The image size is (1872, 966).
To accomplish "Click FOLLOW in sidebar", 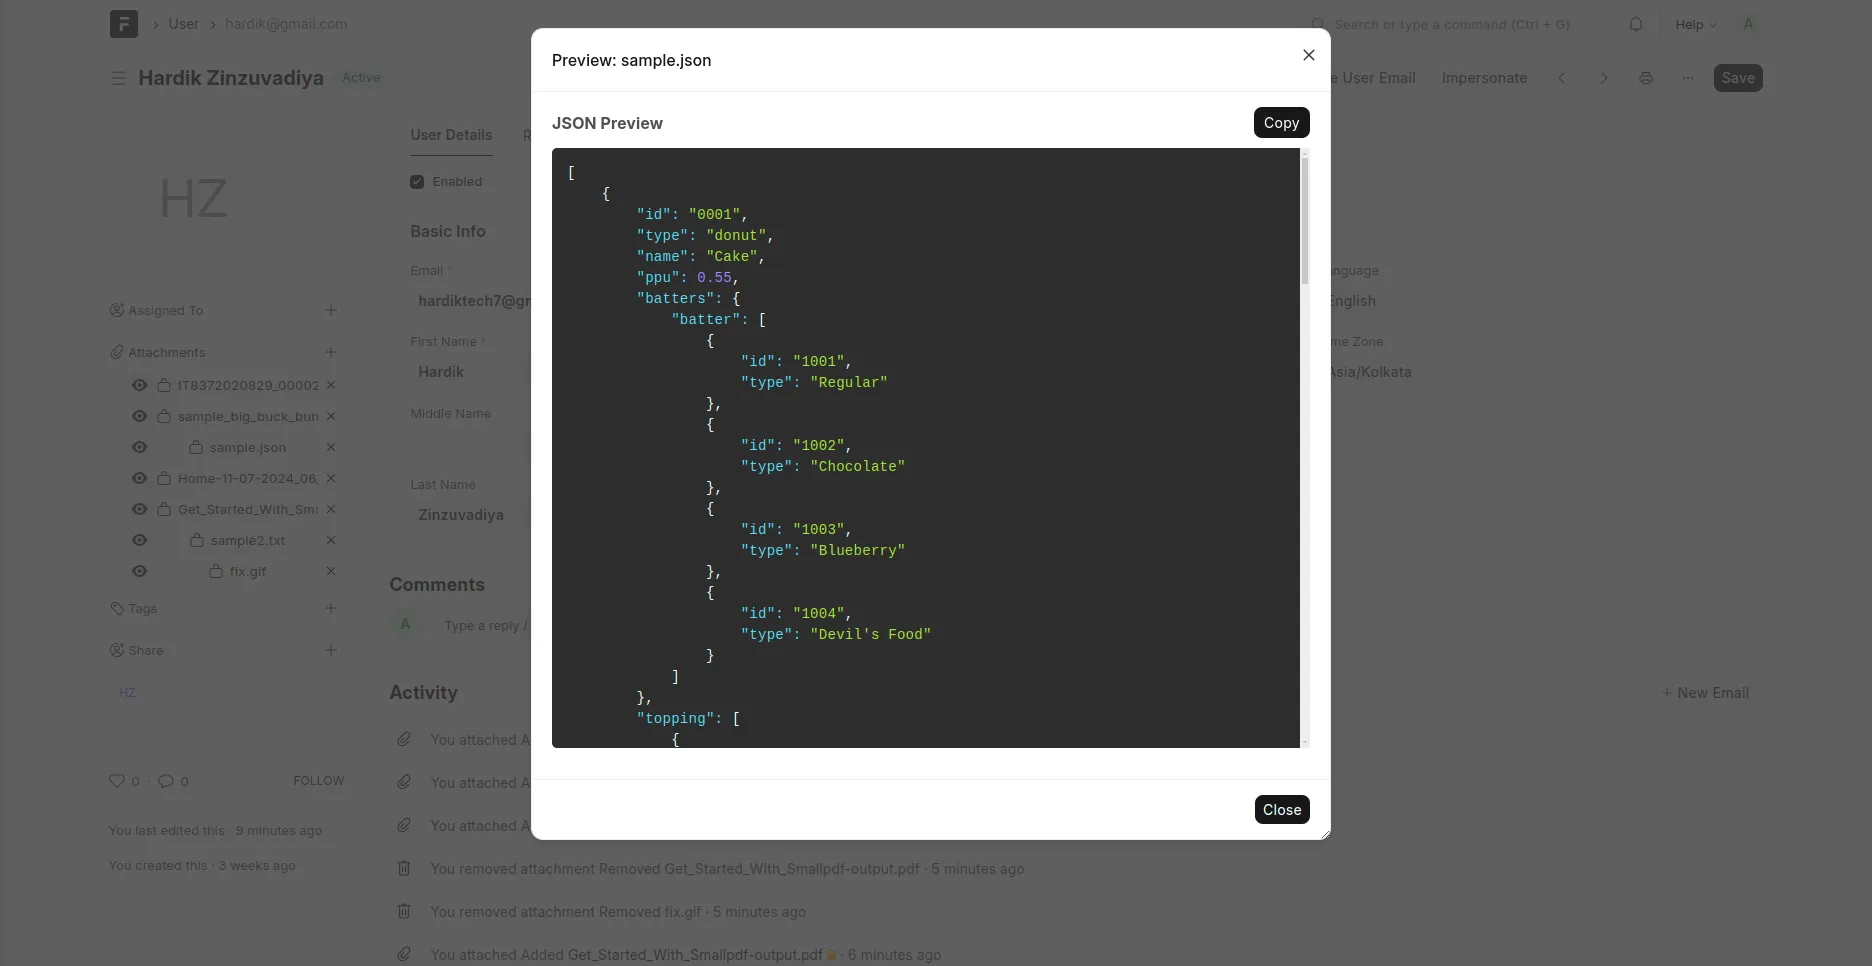I will [318, 781].
